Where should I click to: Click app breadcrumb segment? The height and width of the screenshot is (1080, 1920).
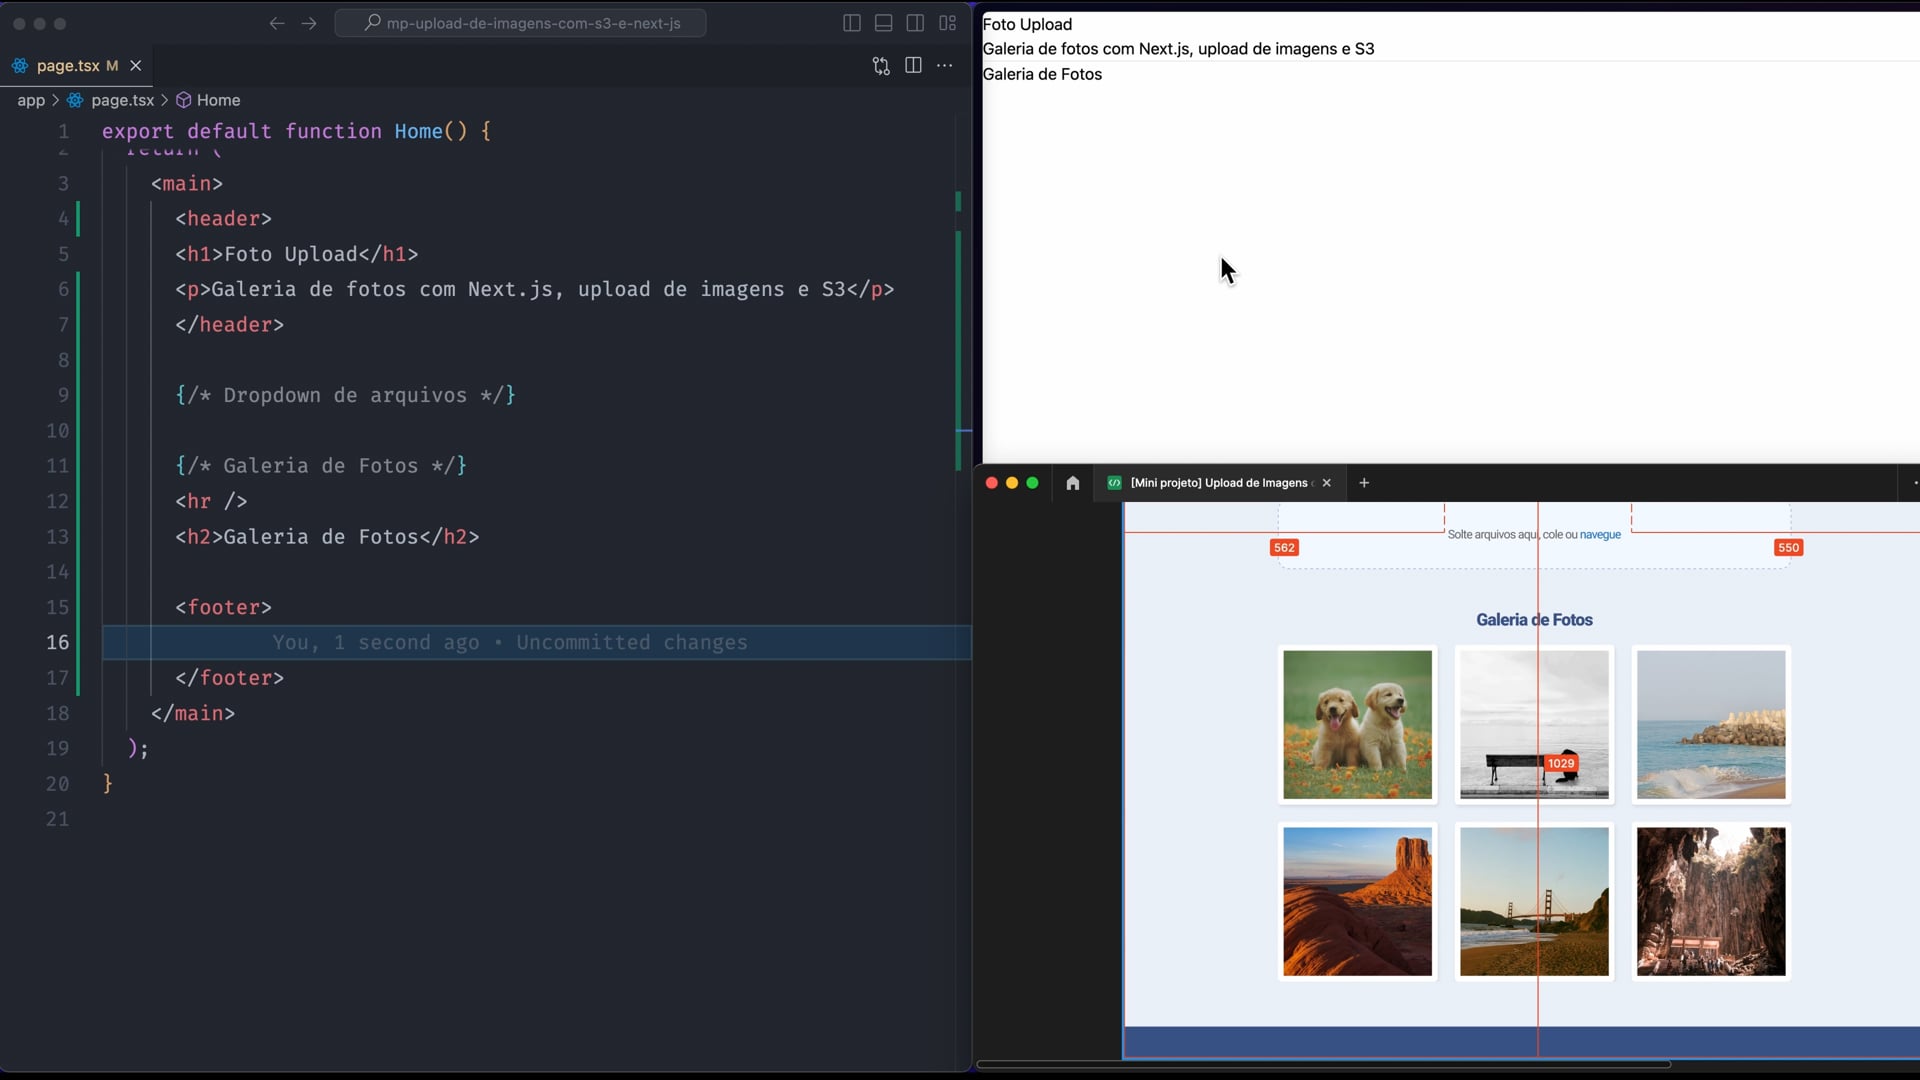[31, 100]
